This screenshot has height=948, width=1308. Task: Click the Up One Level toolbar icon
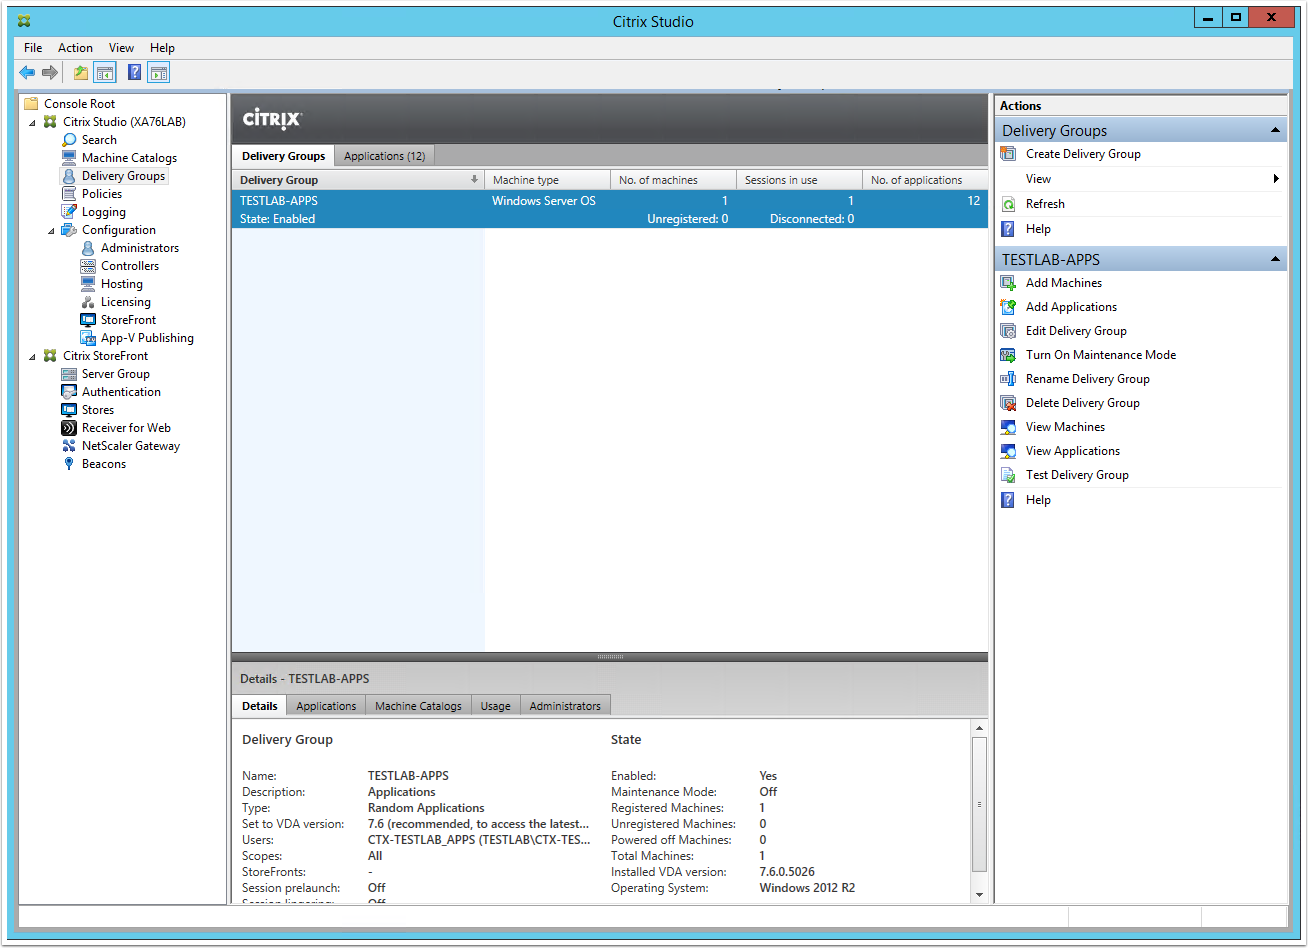click(81, 72)
